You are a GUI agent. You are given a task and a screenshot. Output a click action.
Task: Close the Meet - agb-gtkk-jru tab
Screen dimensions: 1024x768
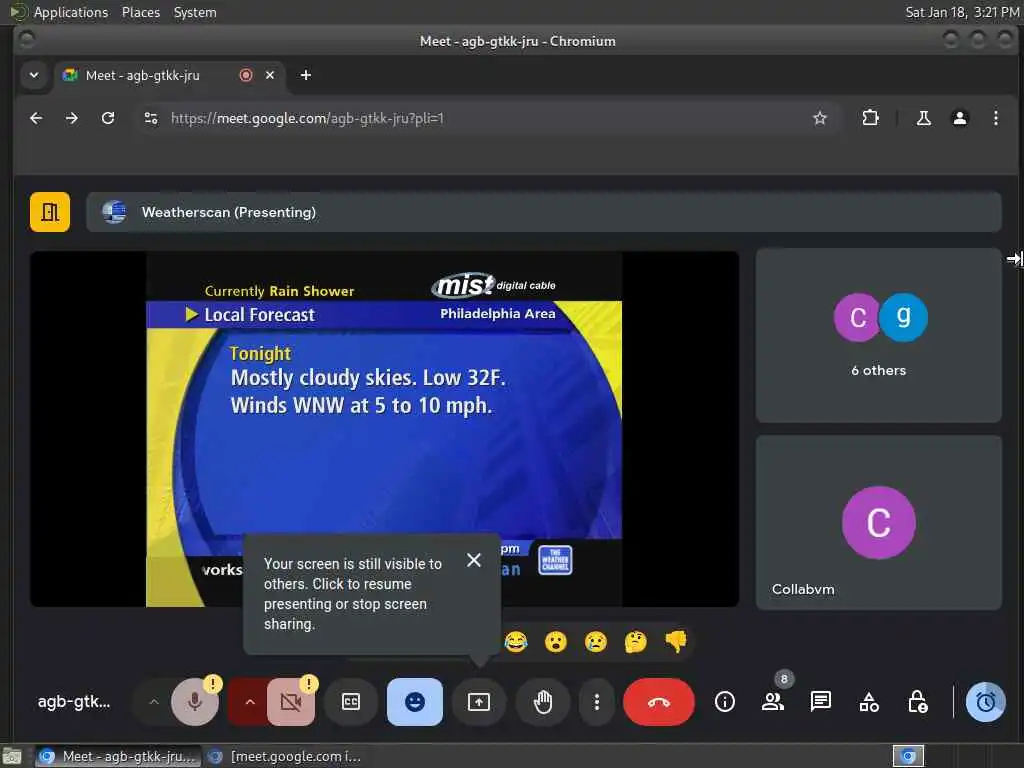(x=270, y=75)
